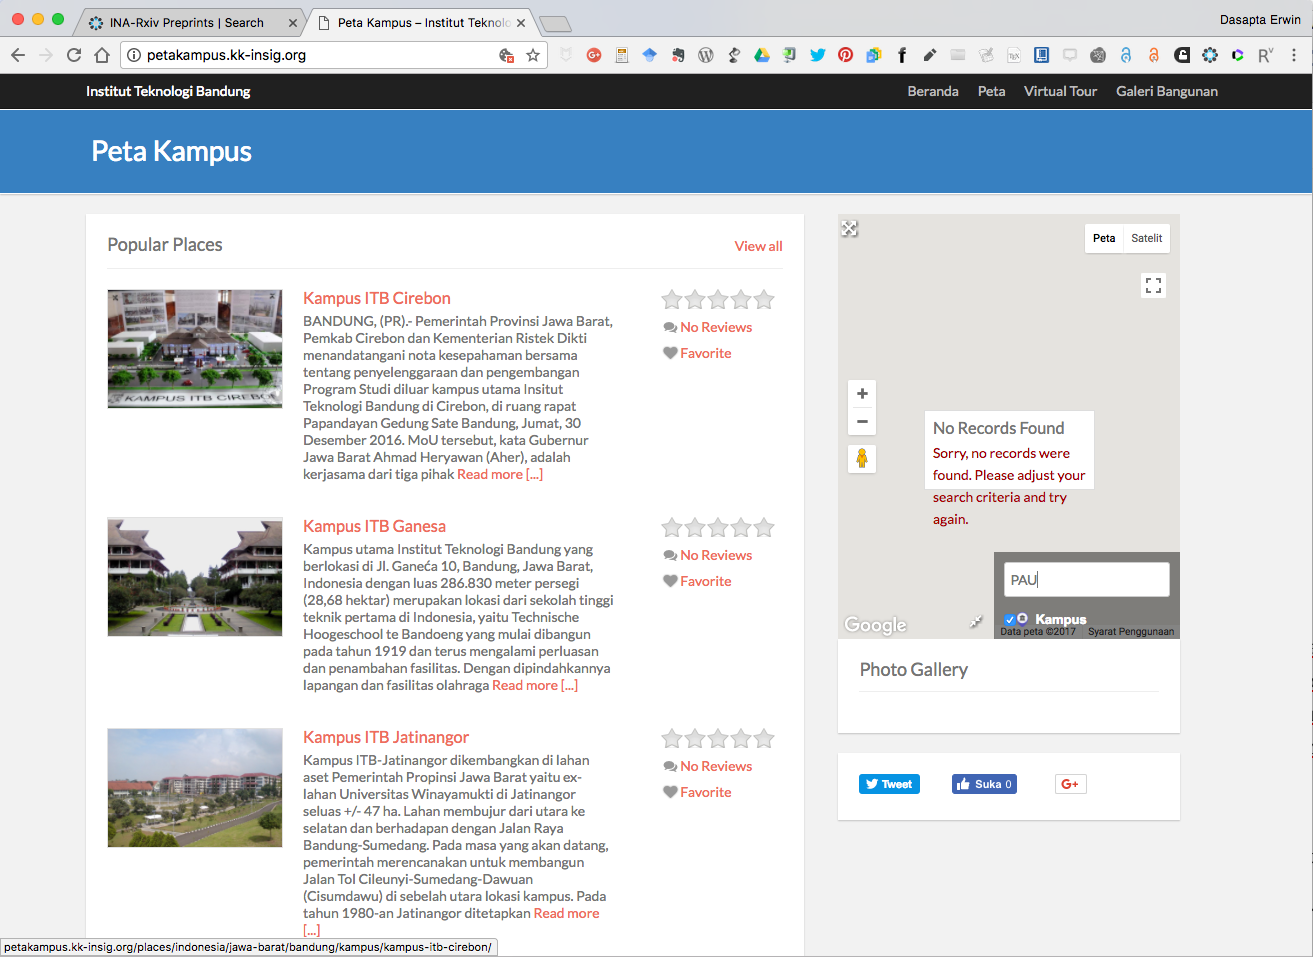Screen dimensions: 1313x957
Task: Open the Kampus ITB Jatinangor title link
Action: tap(386, 737)
